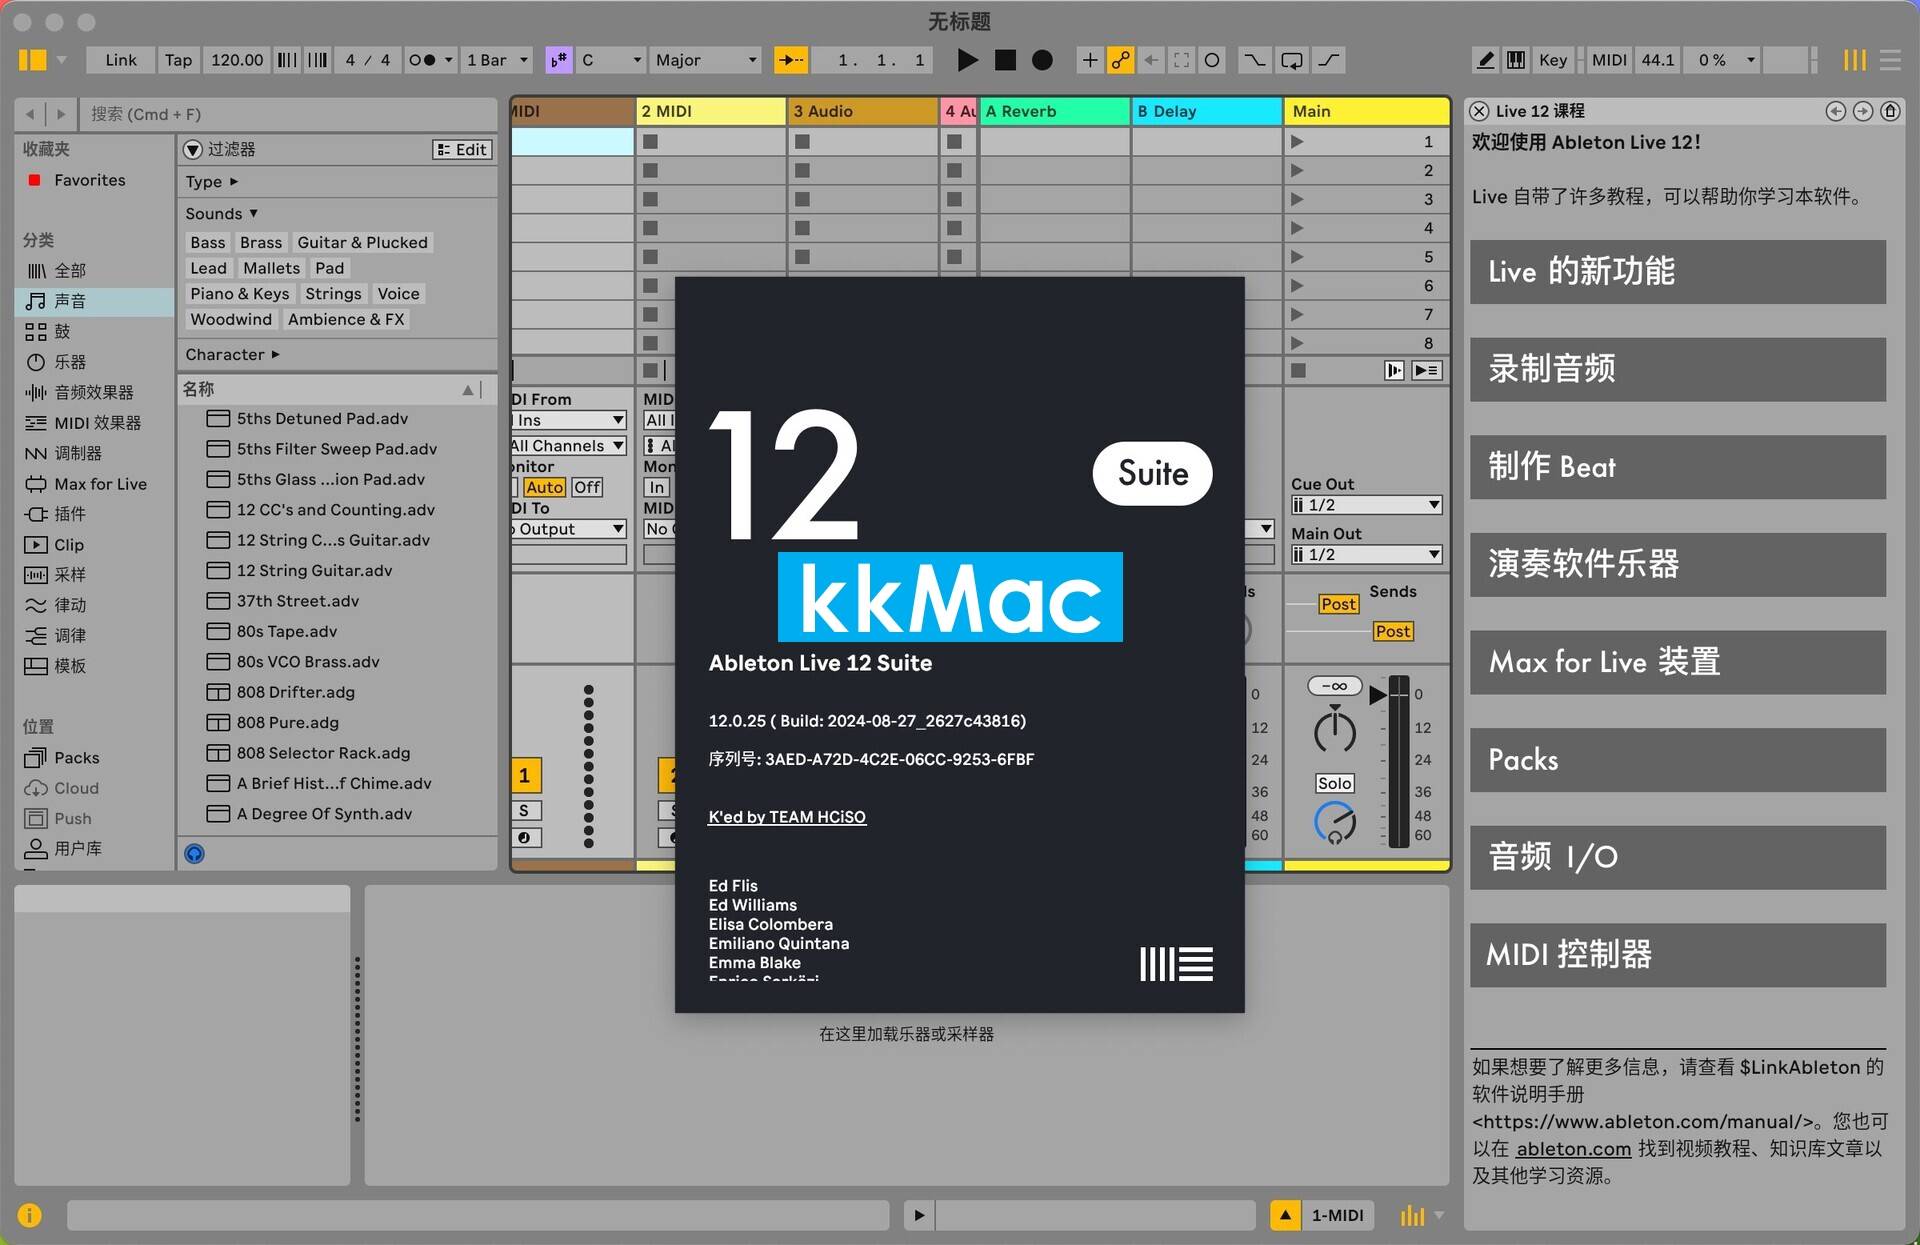Screen dimensions: 1920x1245
Task: Click the phase nudge down icon
Action: pos(287,60)
